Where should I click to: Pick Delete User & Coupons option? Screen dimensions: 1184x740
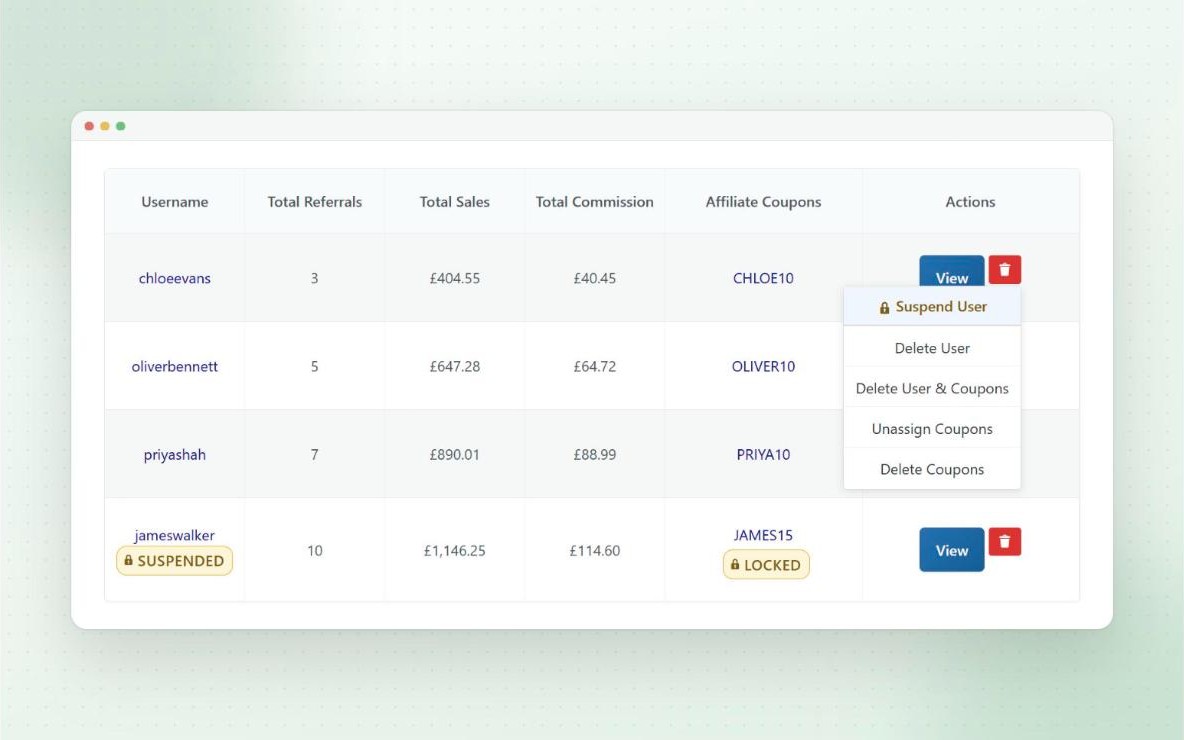932,388
